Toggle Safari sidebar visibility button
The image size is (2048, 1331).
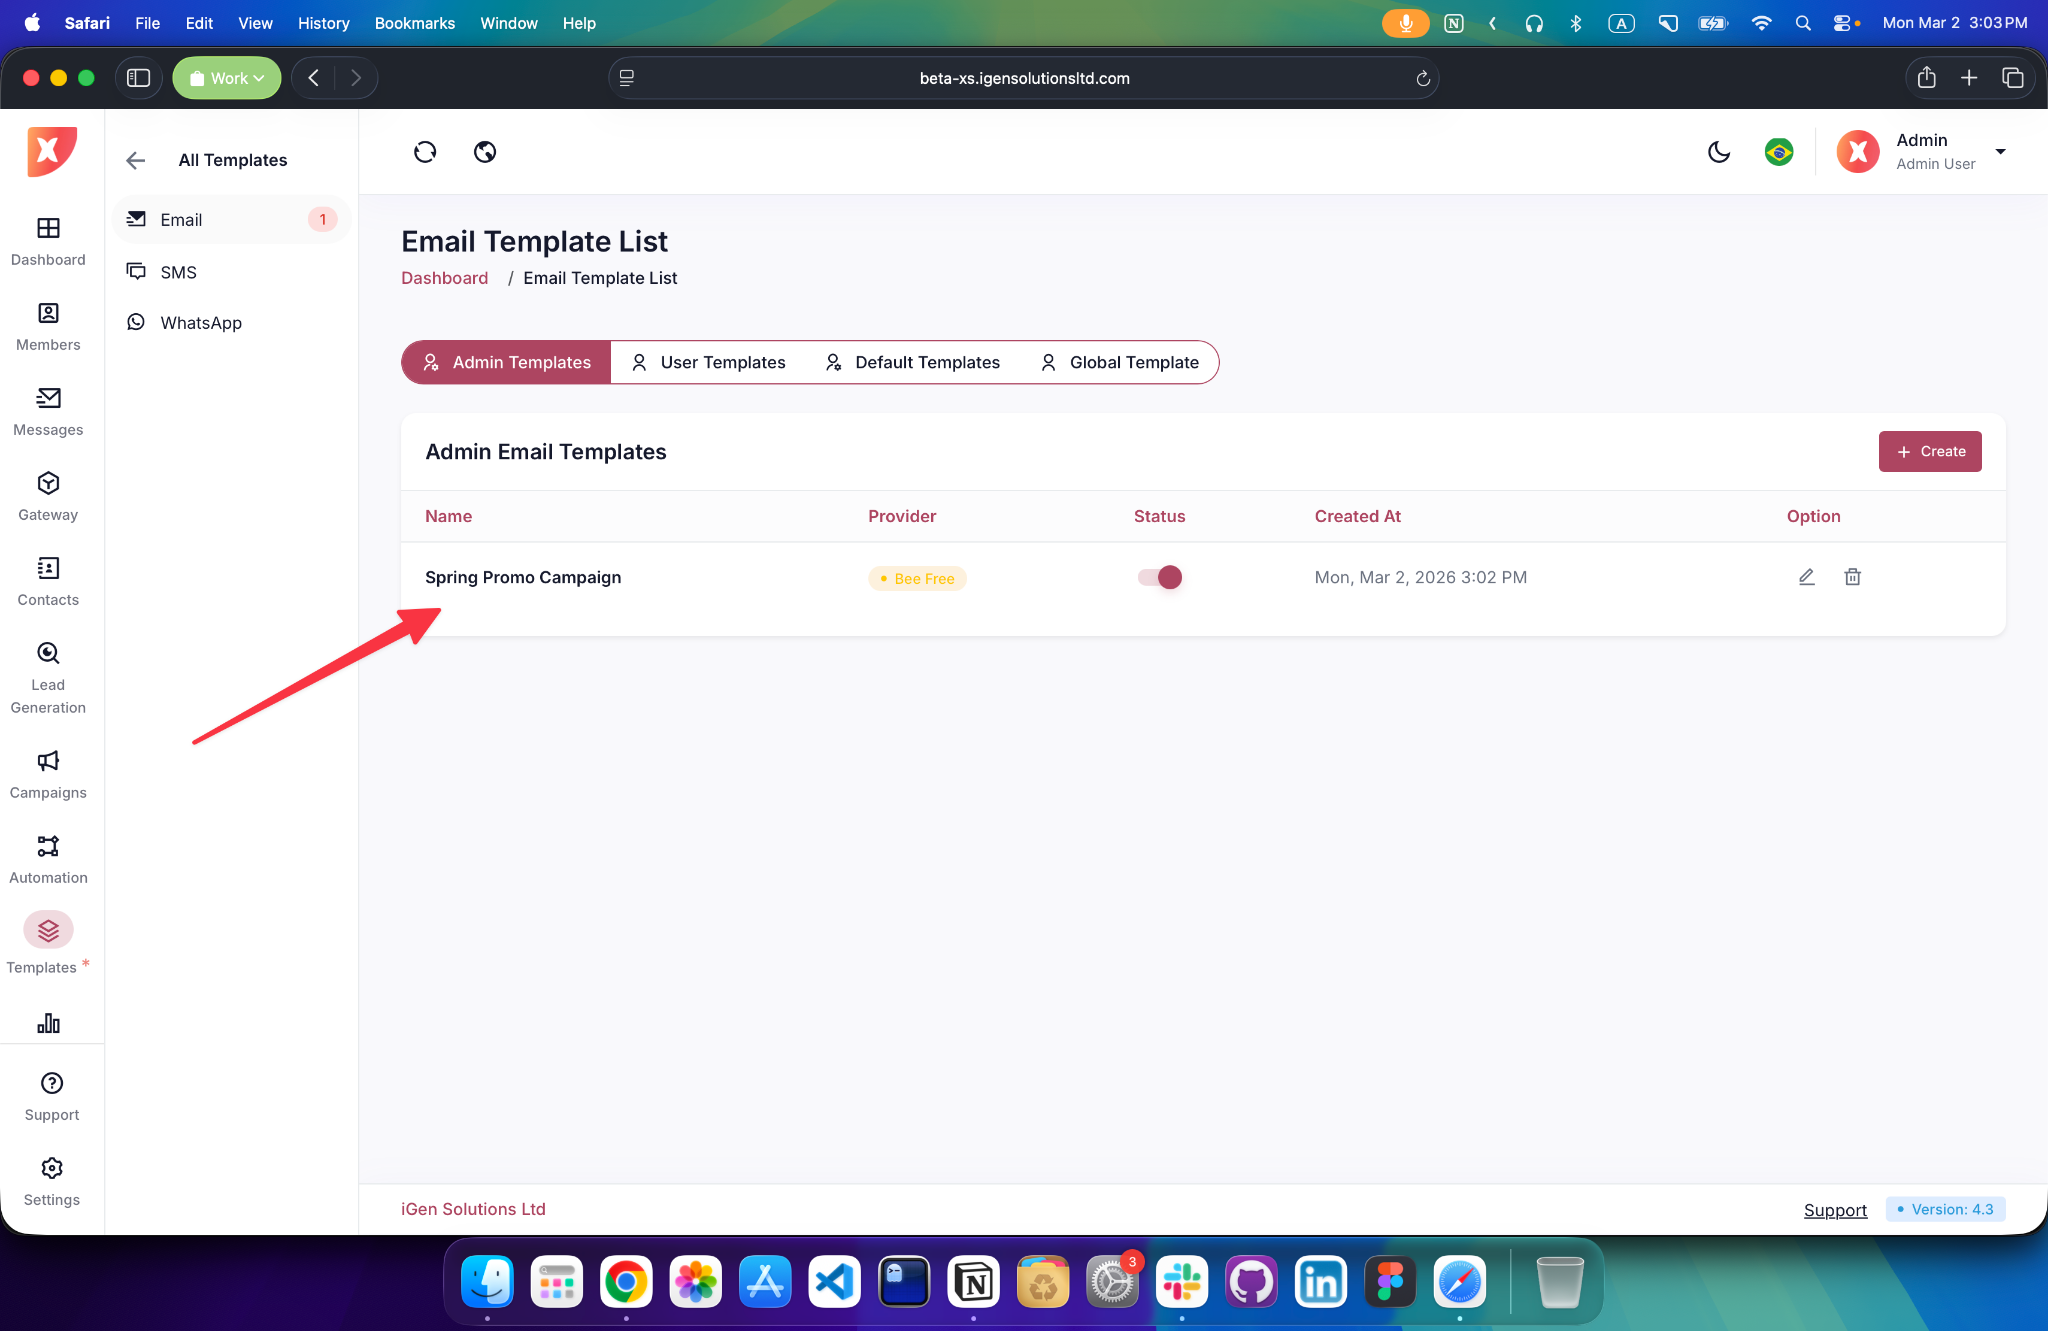pos(139,78)
